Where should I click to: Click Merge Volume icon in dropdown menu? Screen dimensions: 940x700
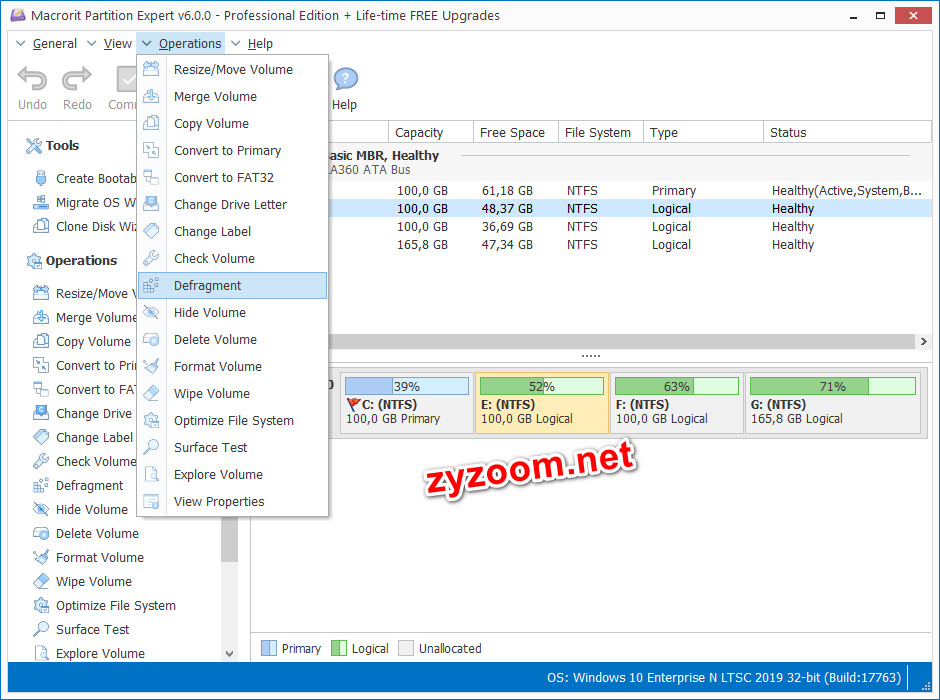(151, 96)
